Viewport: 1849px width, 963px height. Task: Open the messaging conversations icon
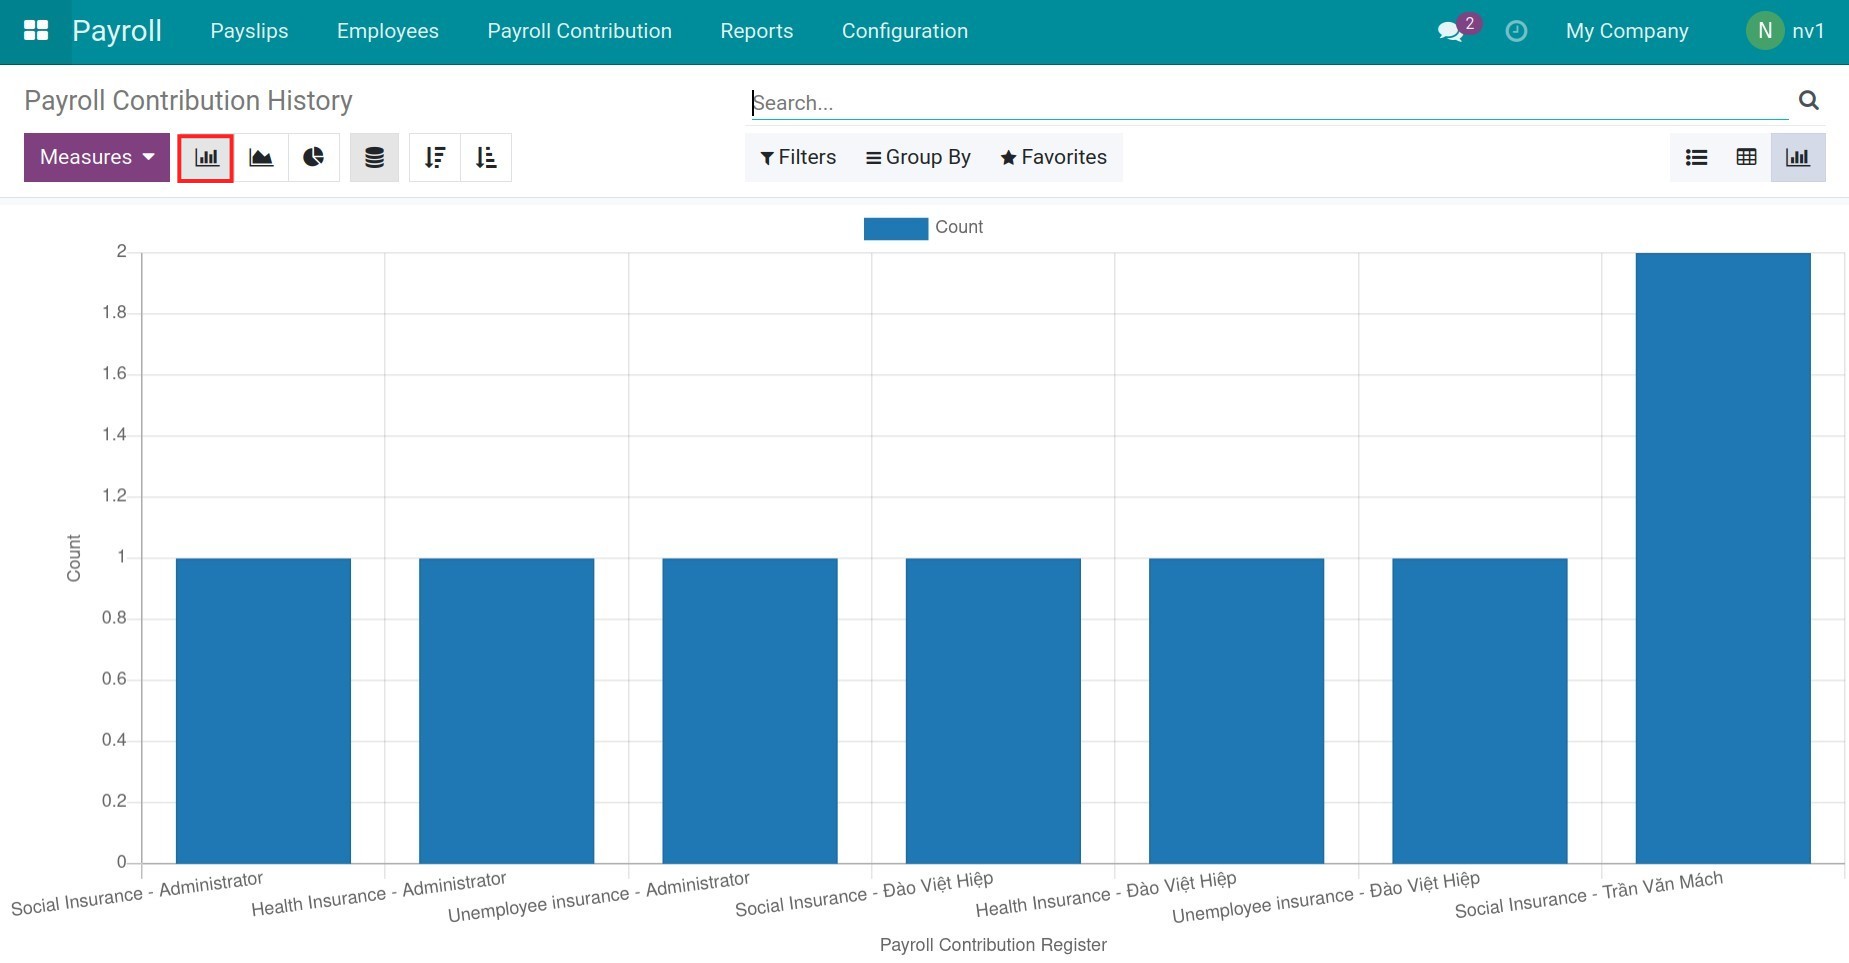[1452, 31]
